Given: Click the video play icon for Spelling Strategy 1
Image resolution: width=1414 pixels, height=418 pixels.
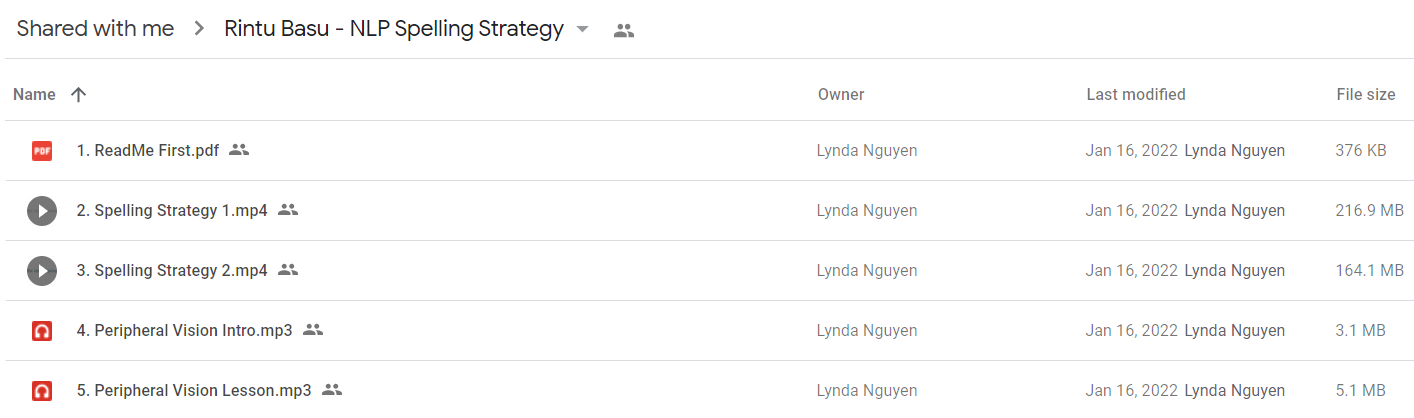Looking at the screenshot, I should coord(41,211).
